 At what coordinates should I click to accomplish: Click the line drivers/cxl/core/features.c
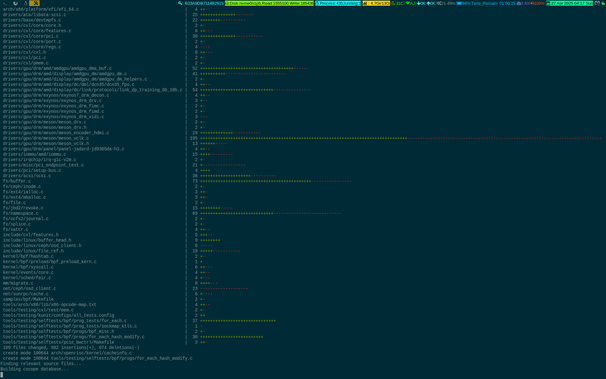click(x=37, y=31)
